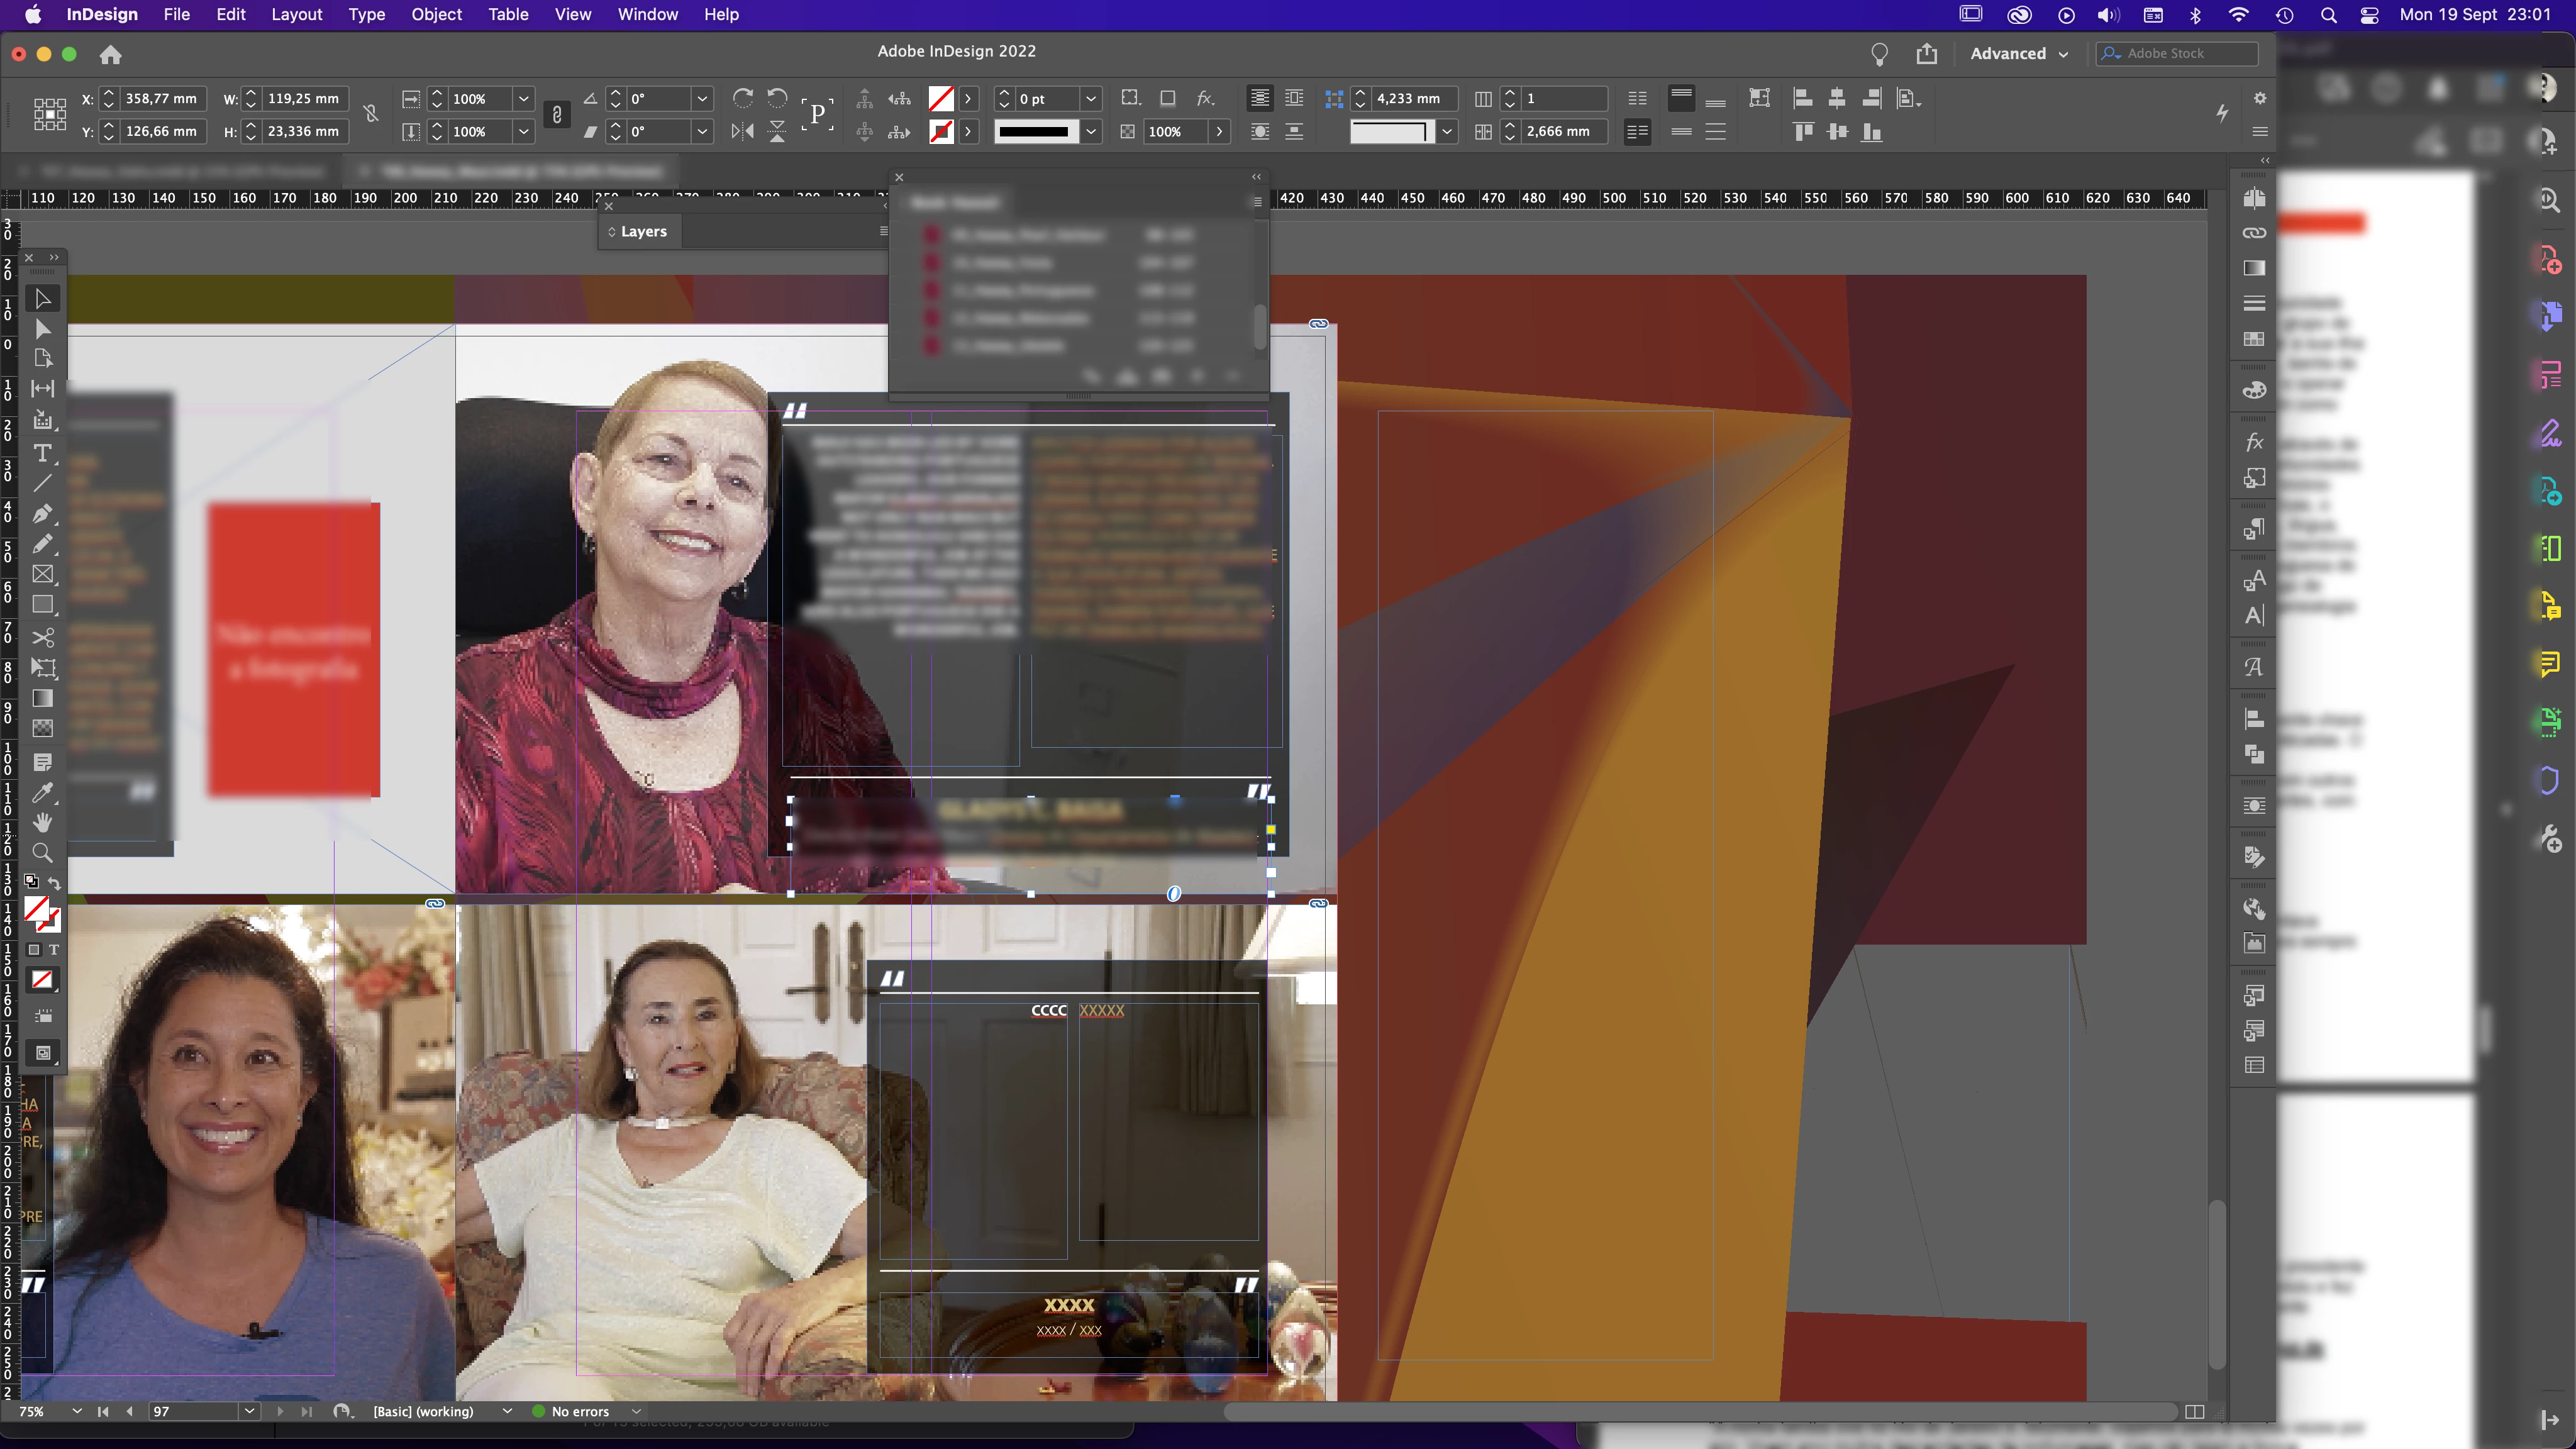This screenshot has height=1449, width=2576.
Task: Select the Pen tool
Action: 42,514
